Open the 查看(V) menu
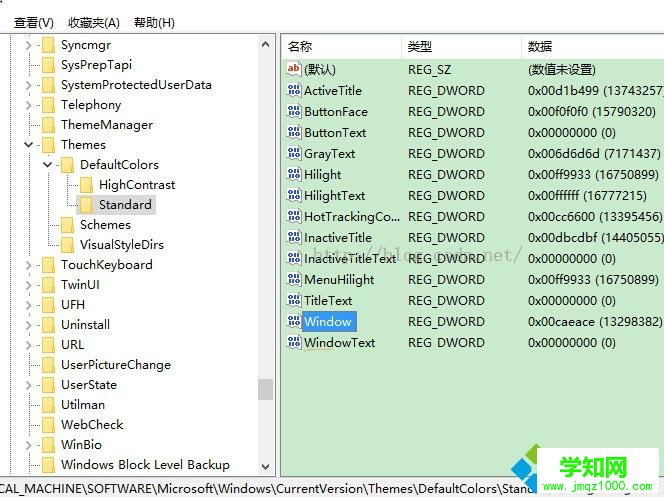664x498 pixels. 33,23
